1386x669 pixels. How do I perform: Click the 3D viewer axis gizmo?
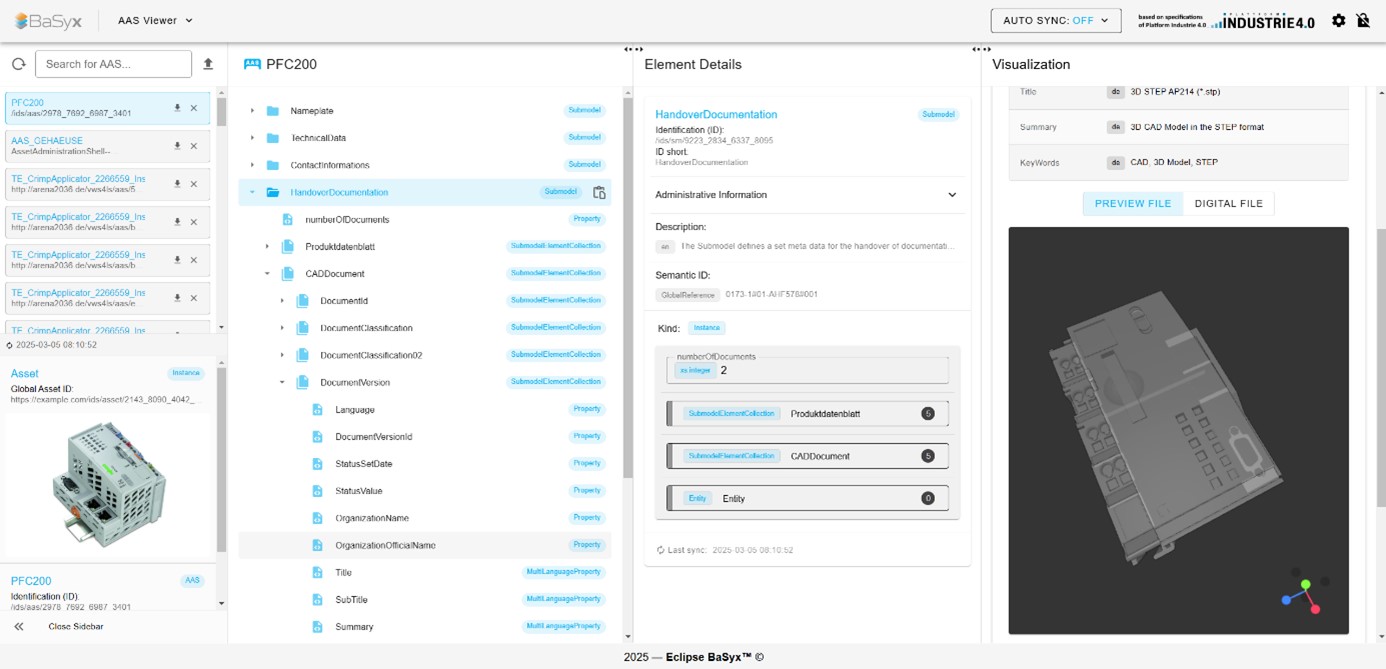point(1306,592)
